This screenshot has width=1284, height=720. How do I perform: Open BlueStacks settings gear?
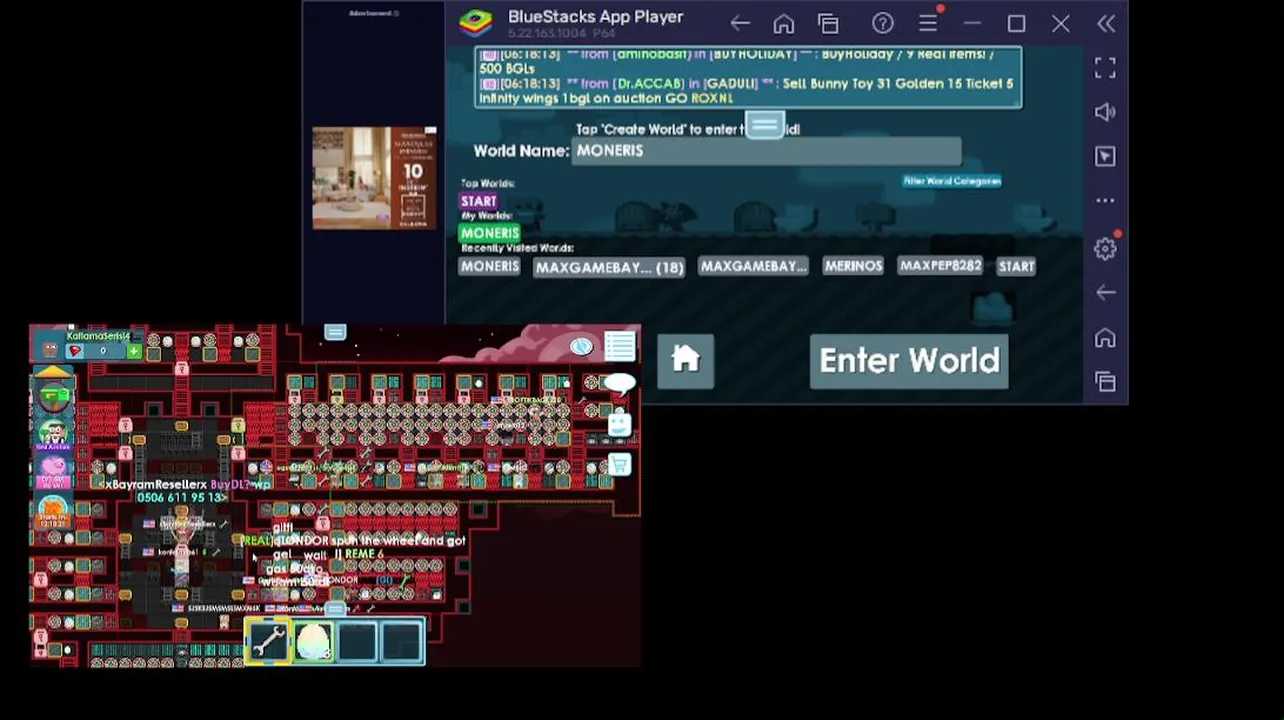click(x=1105, y=248)
